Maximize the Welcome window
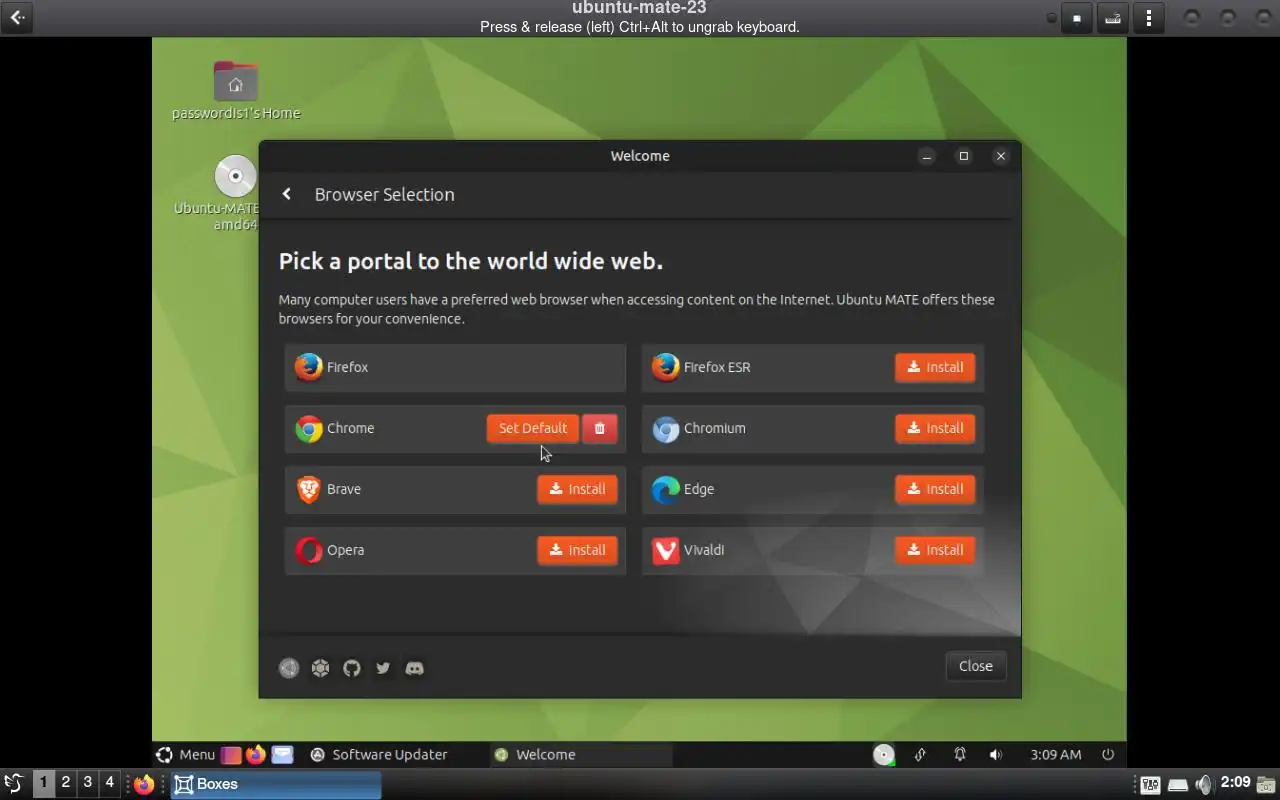 (964, 156)
